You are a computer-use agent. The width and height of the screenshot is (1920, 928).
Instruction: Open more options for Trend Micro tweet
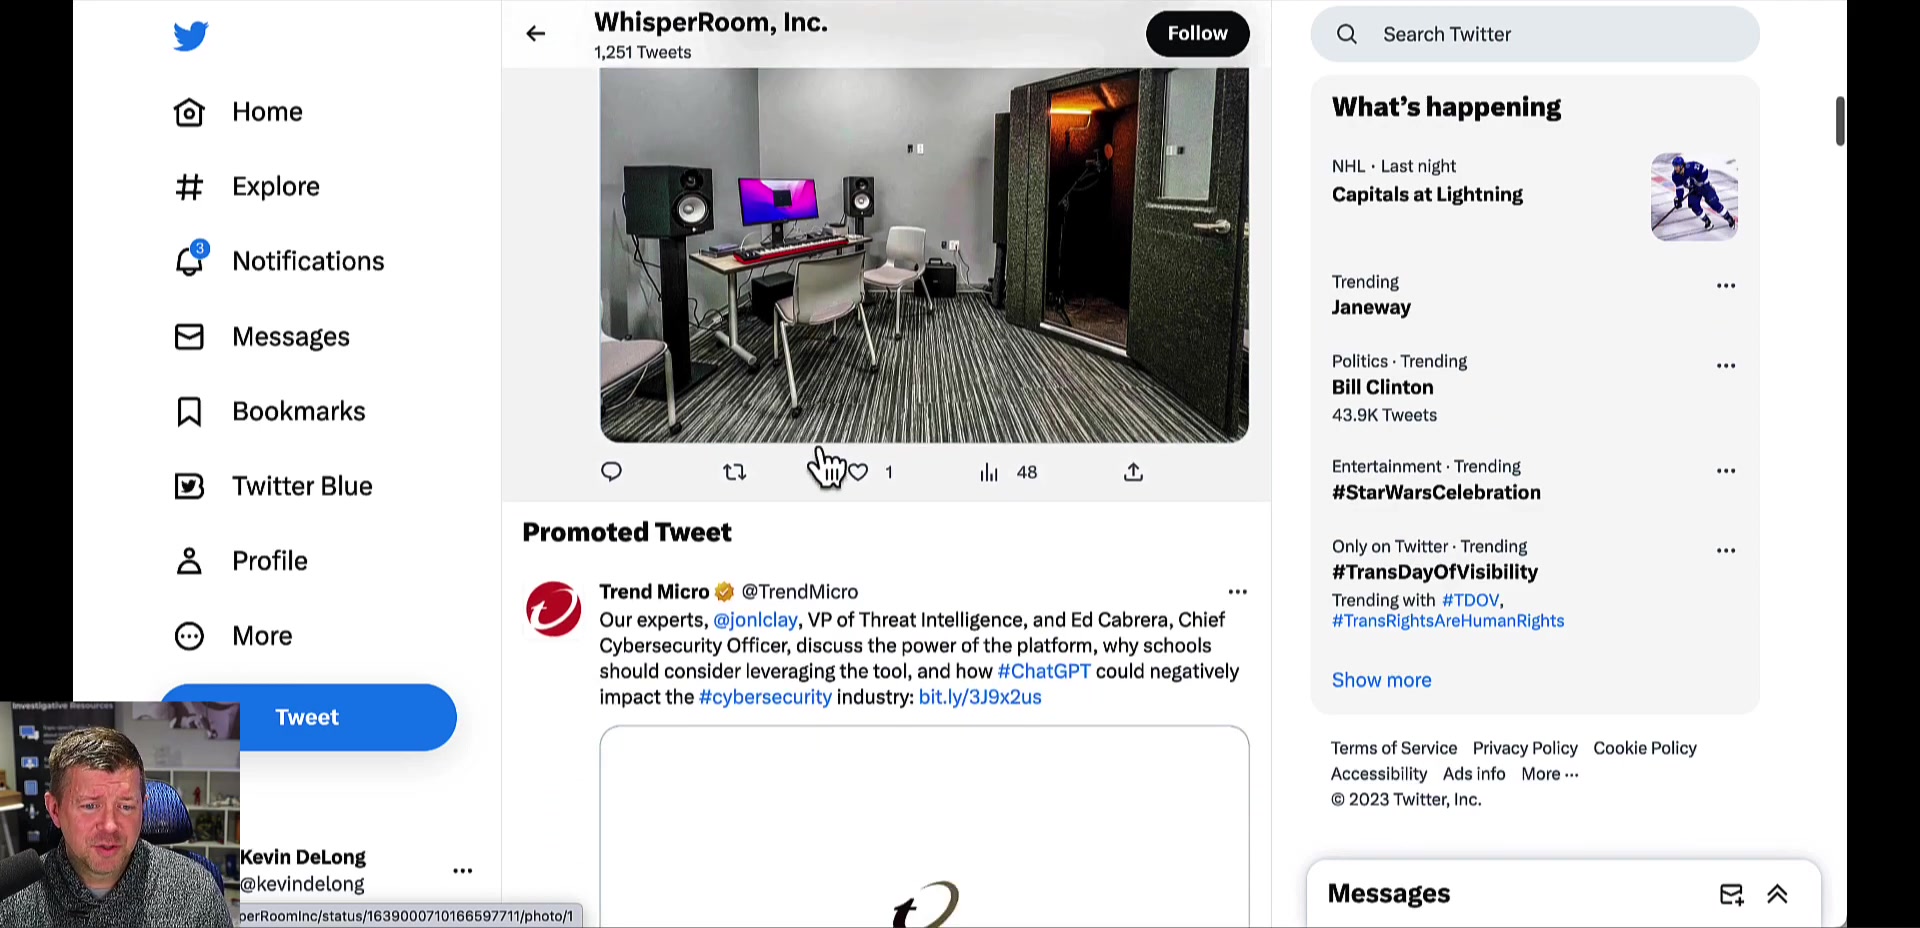coord(1237,592)
